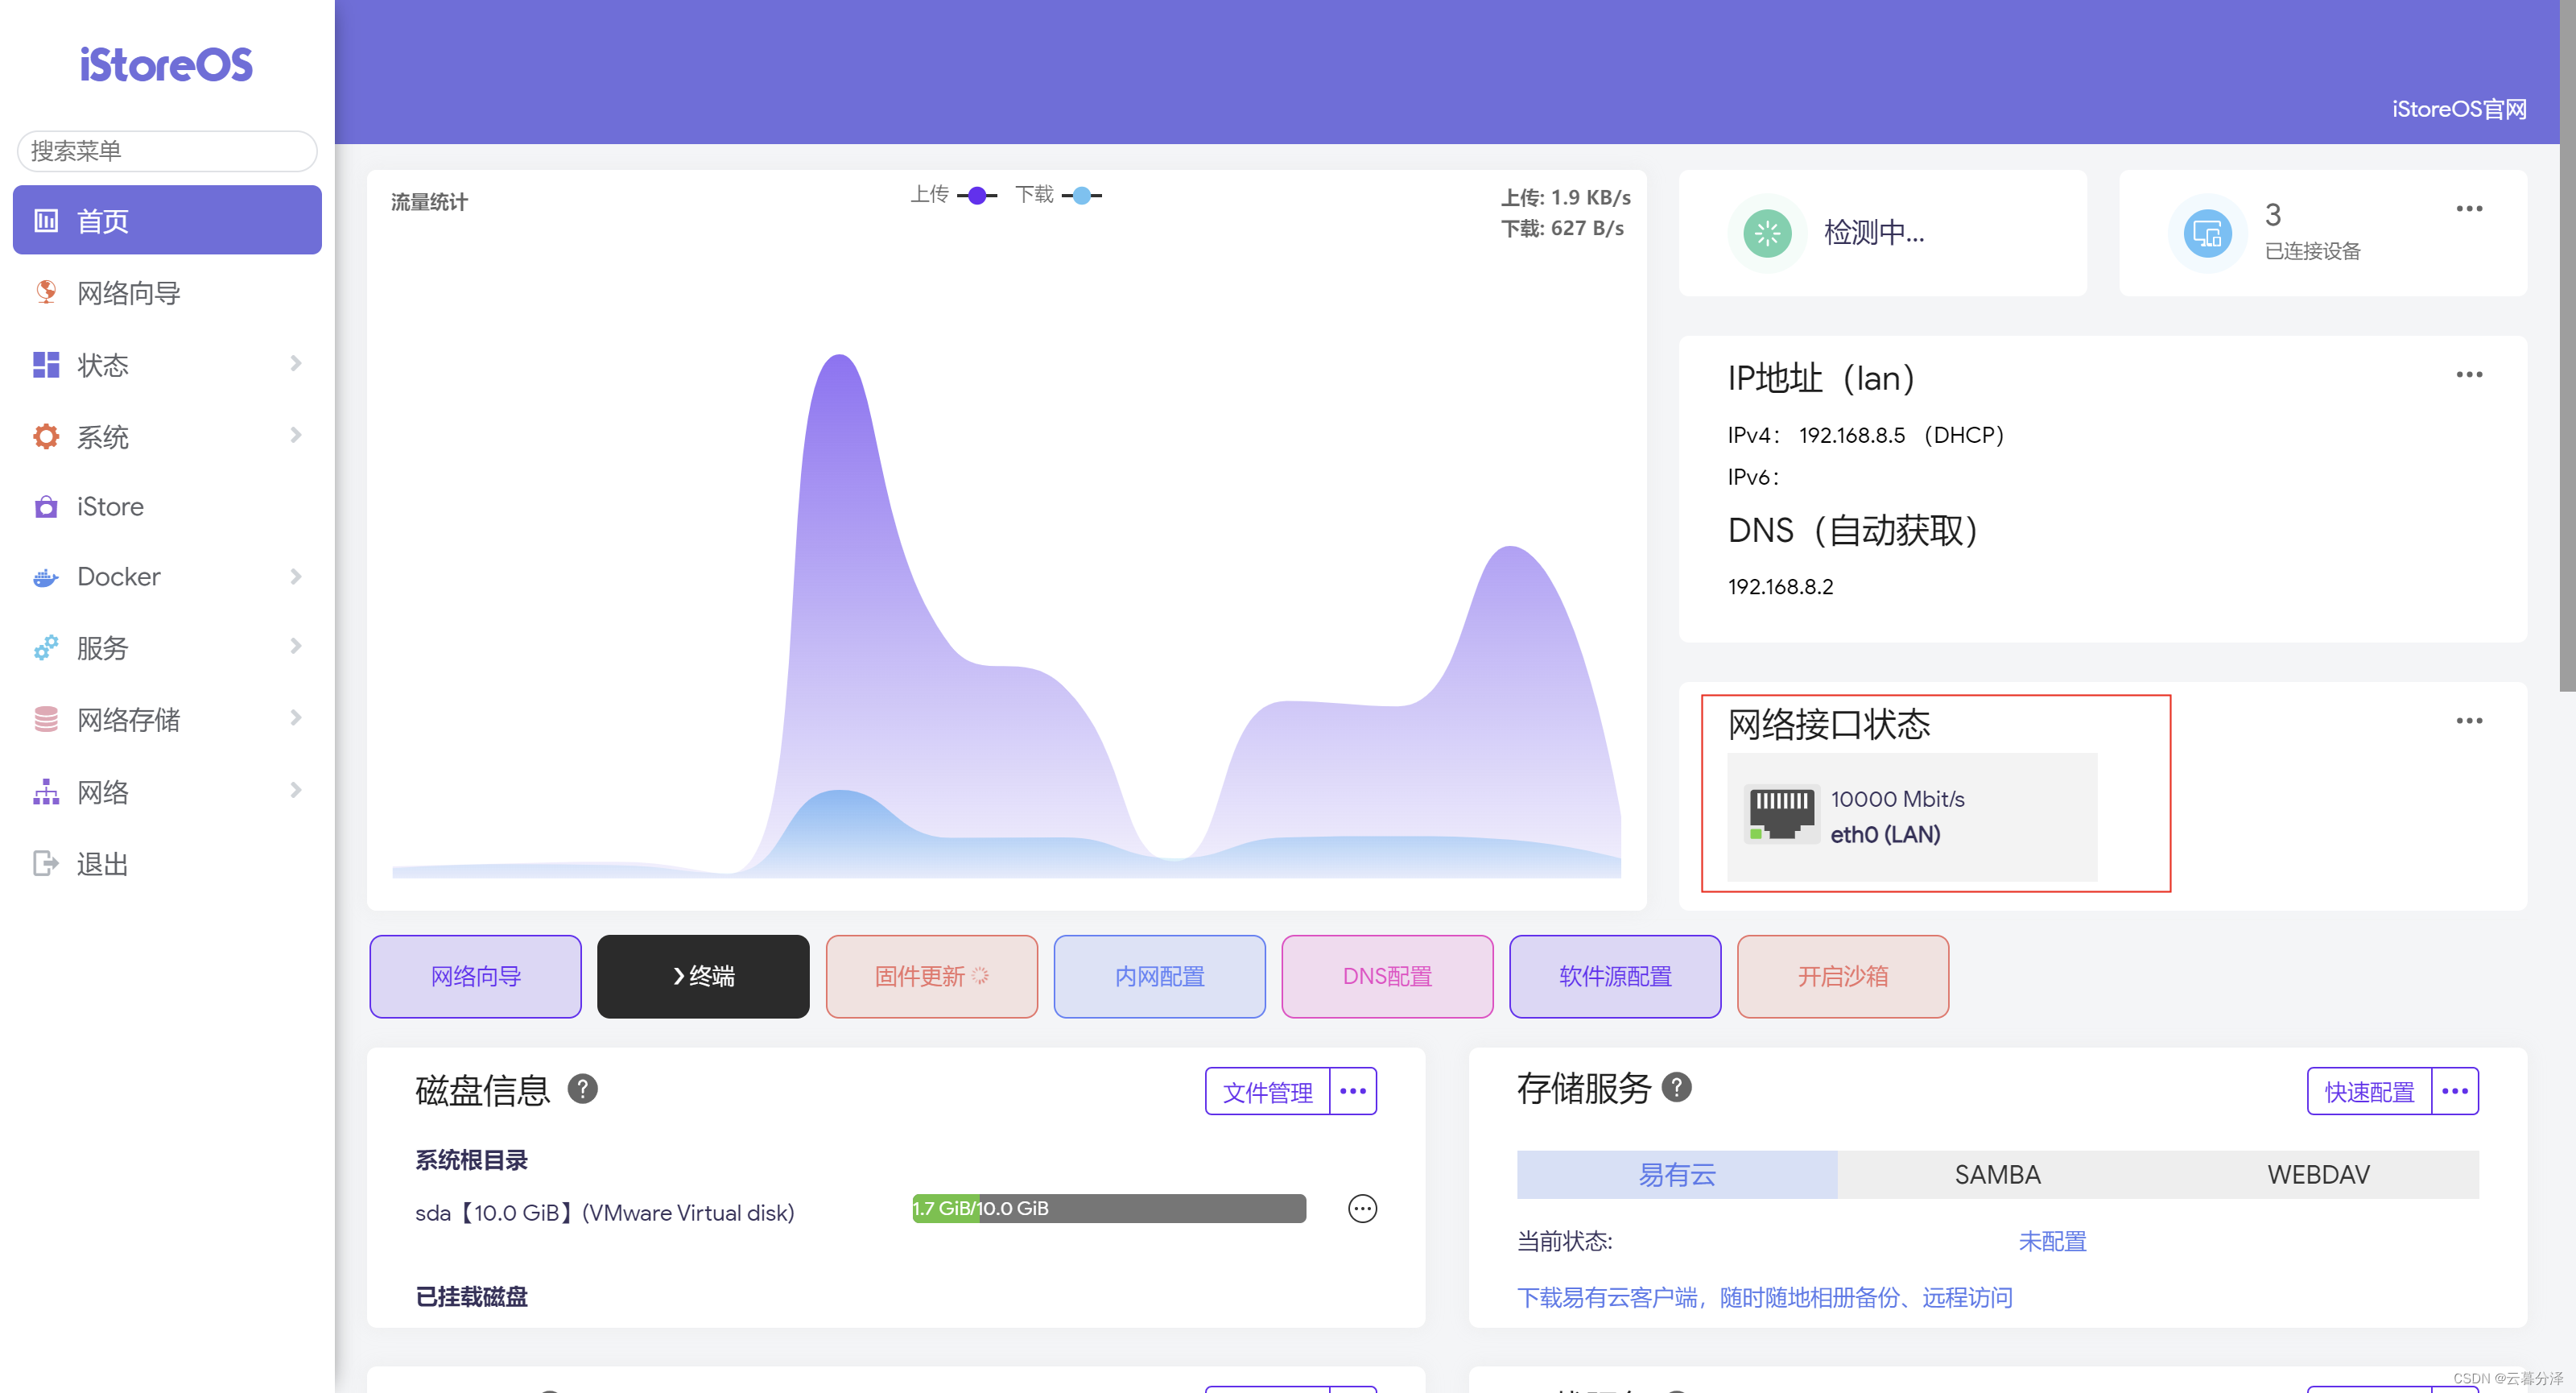This screenshot has width=2576, height=1393.
Task: Click the eth0 LAN port icon
Action: 1781,814
